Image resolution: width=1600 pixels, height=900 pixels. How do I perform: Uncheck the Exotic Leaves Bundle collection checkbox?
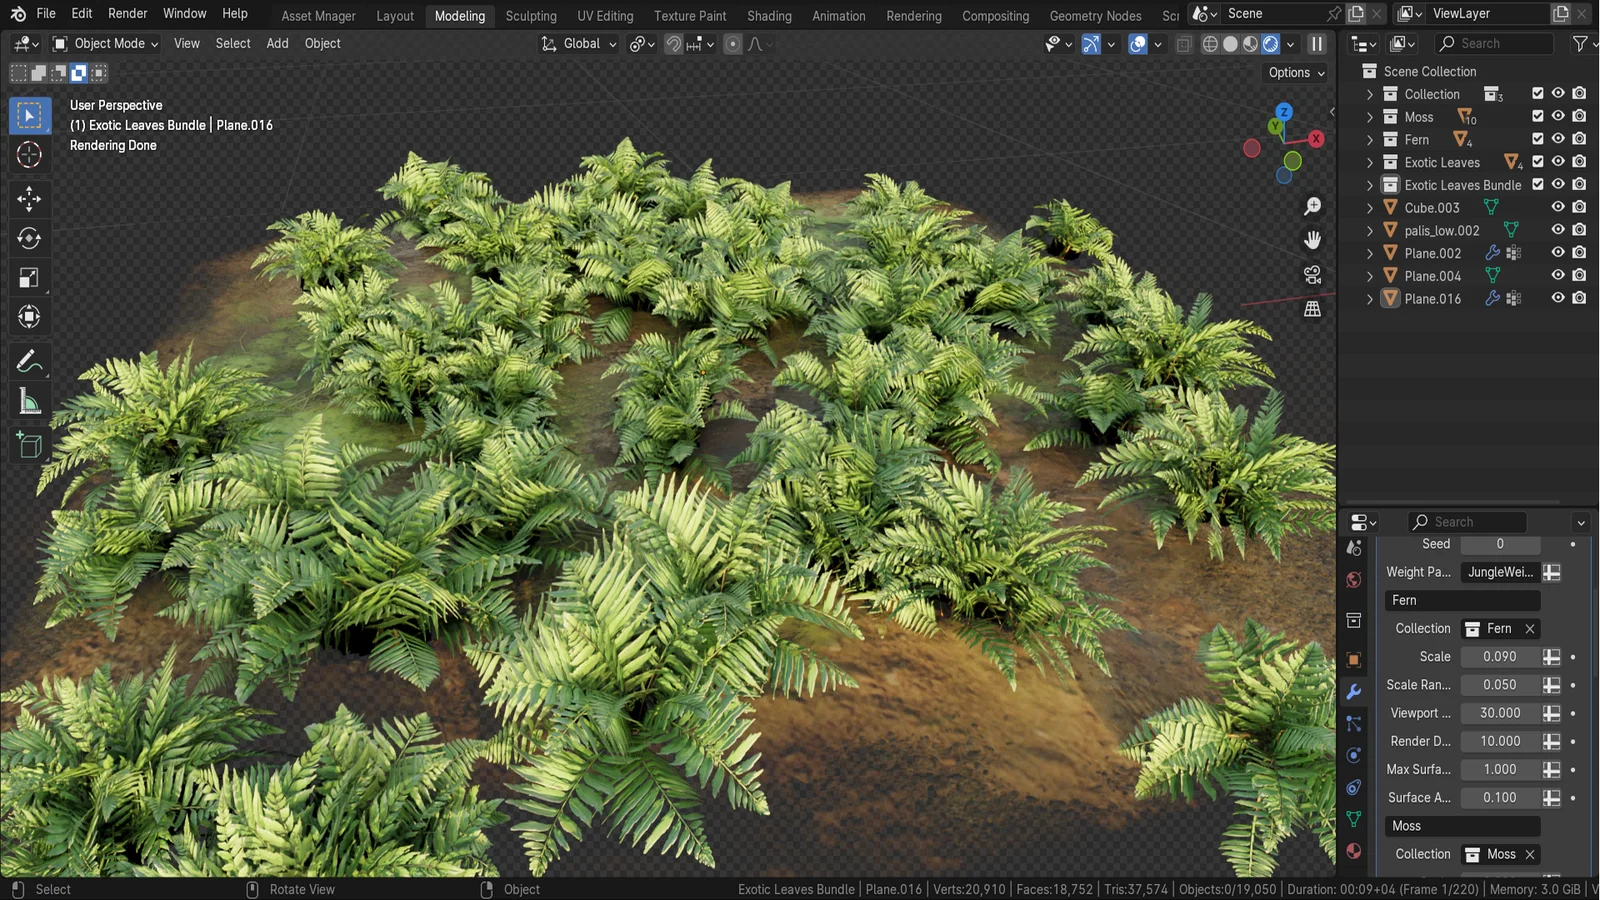(1538, 184)
